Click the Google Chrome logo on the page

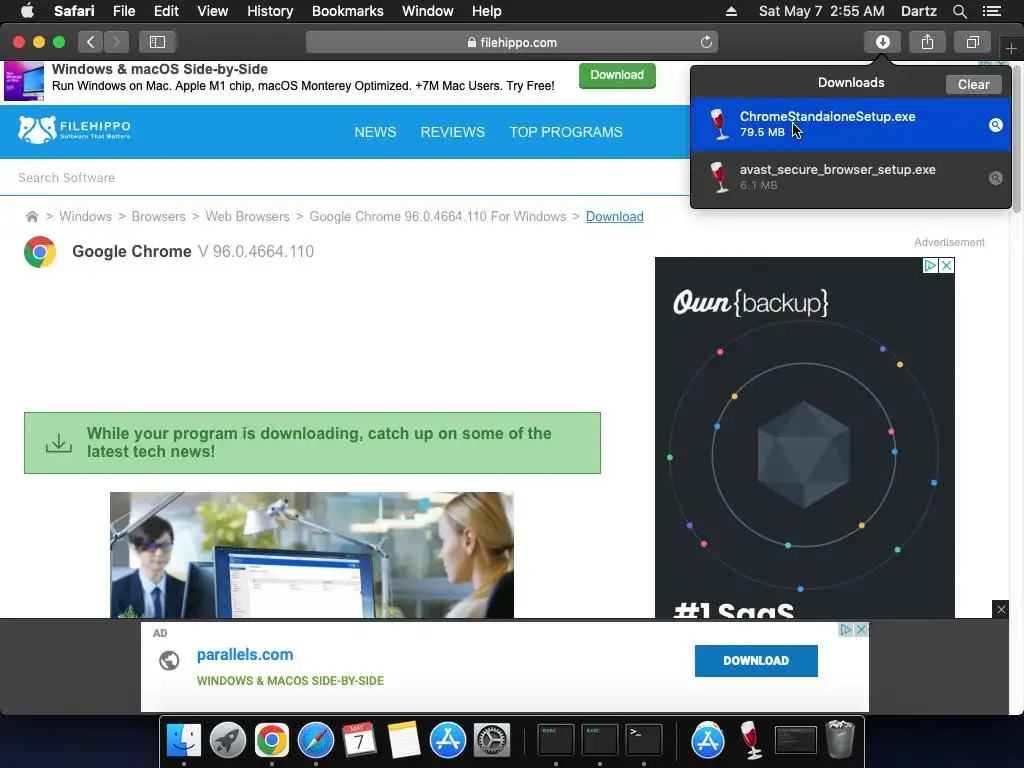(40, 251)
